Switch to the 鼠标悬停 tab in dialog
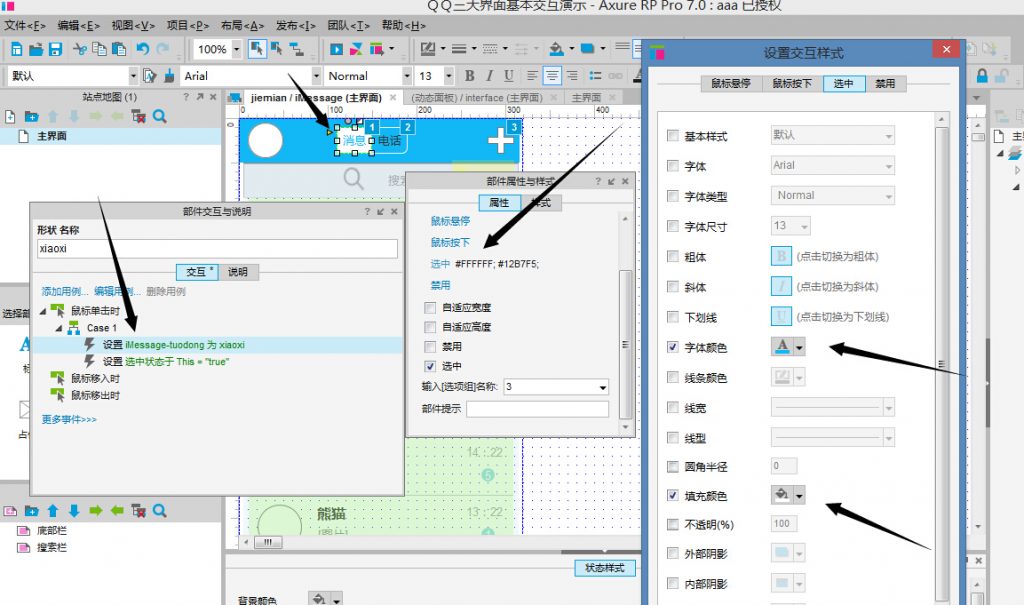The height and width of the screenshot is (605, 1024). pyautogui.click(x=731, y=84)
